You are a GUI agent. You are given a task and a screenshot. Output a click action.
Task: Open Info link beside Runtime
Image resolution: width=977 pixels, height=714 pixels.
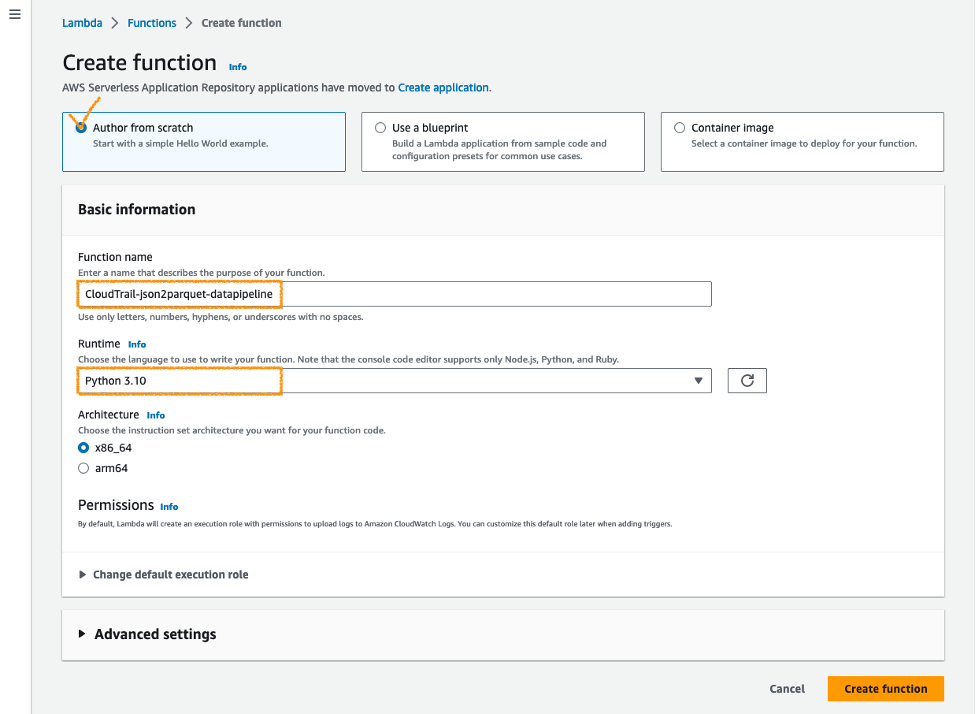137,345
